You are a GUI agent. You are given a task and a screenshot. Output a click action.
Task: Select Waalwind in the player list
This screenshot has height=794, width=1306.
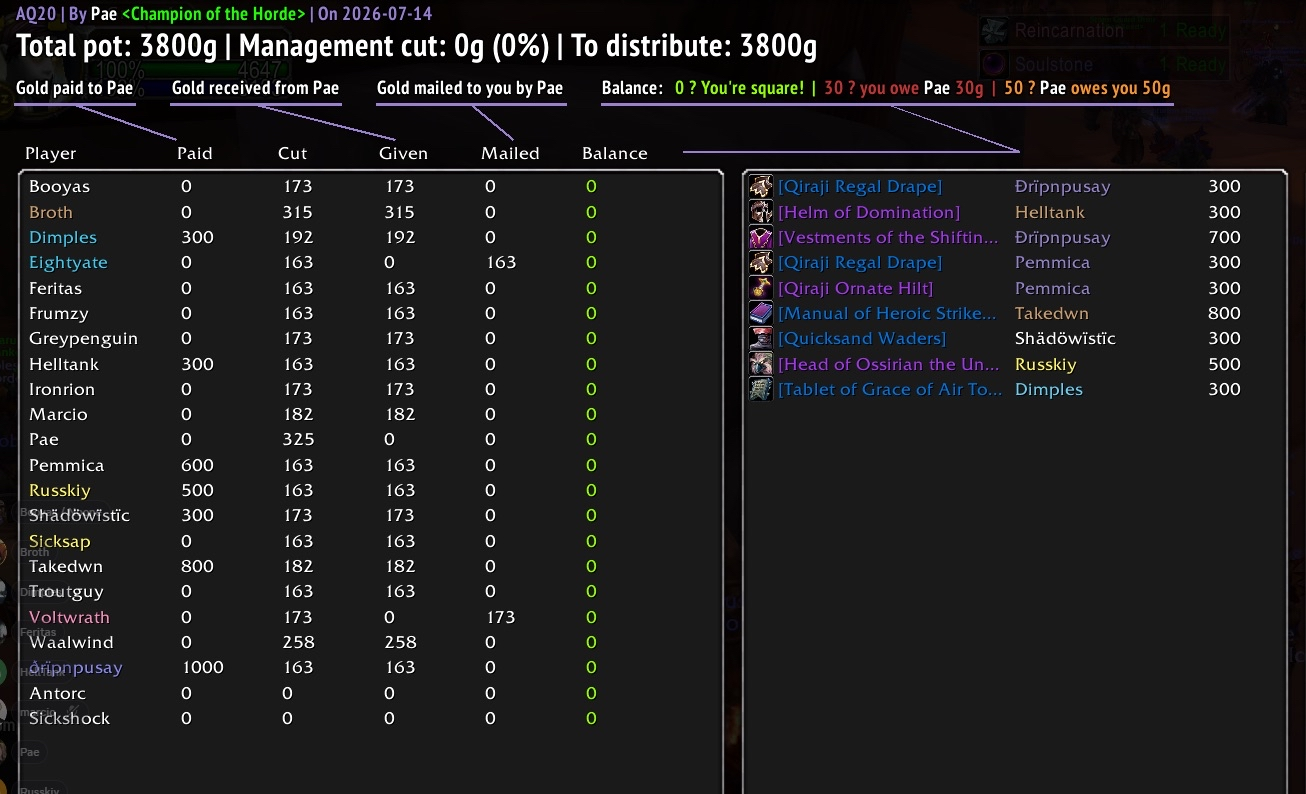(71, 642)
